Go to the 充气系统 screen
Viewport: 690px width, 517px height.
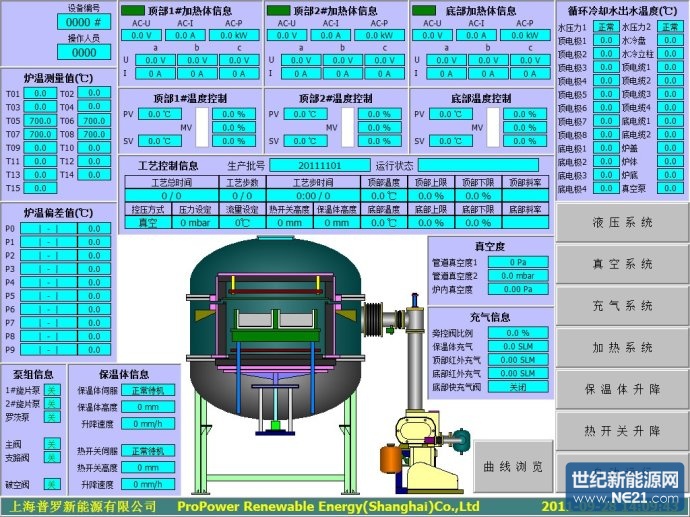click(622, 305)
